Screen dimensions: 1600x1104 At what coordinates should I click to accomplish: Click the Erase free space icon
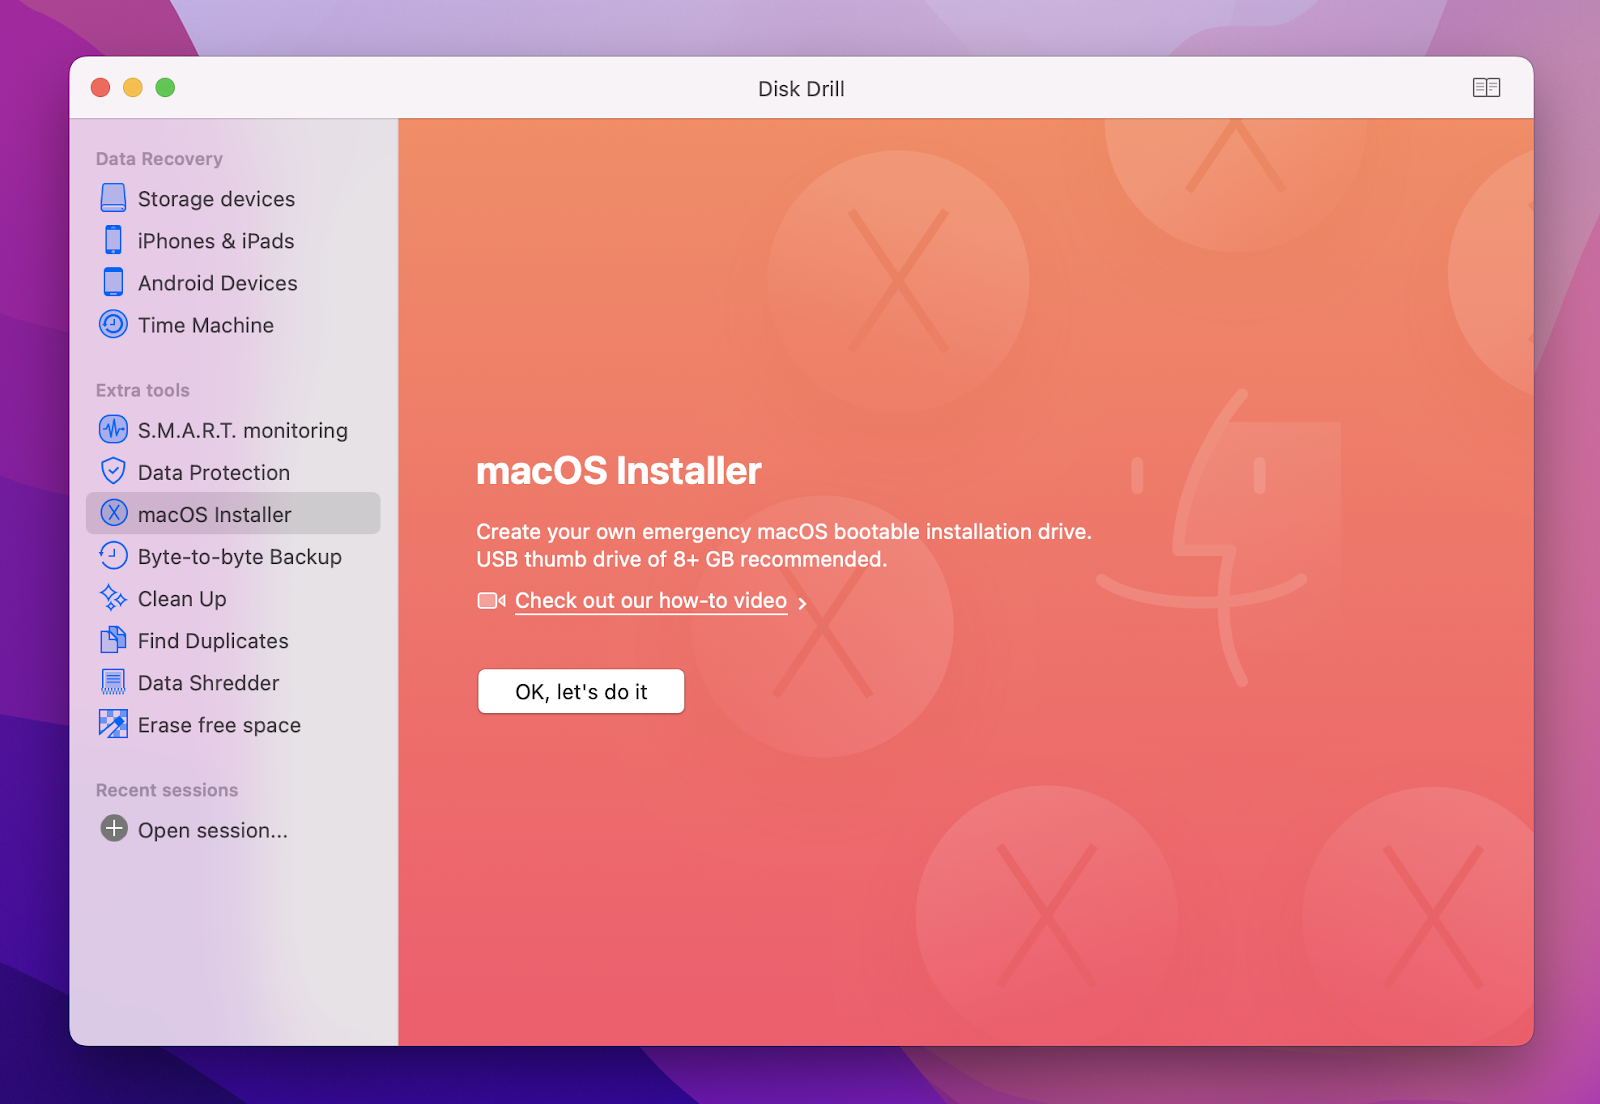pyautogui.click(x=113, y=724)
